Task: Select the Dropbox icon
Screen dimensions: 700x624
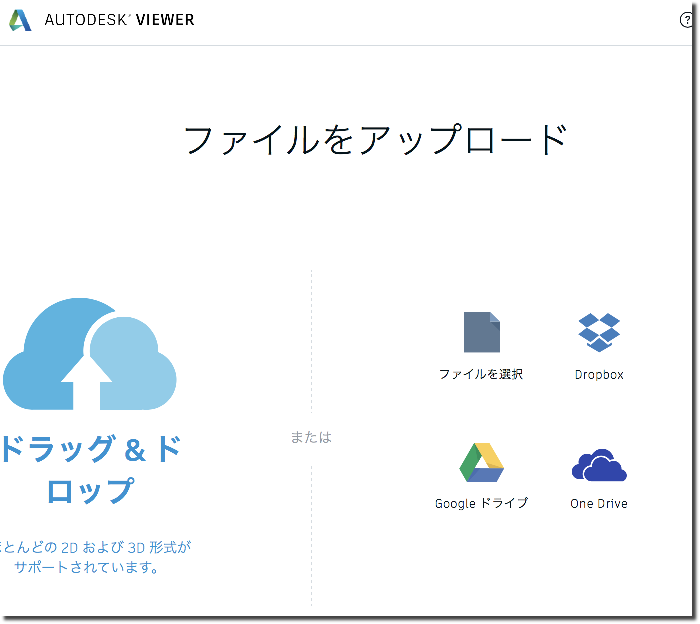Action: pos(599,332)
